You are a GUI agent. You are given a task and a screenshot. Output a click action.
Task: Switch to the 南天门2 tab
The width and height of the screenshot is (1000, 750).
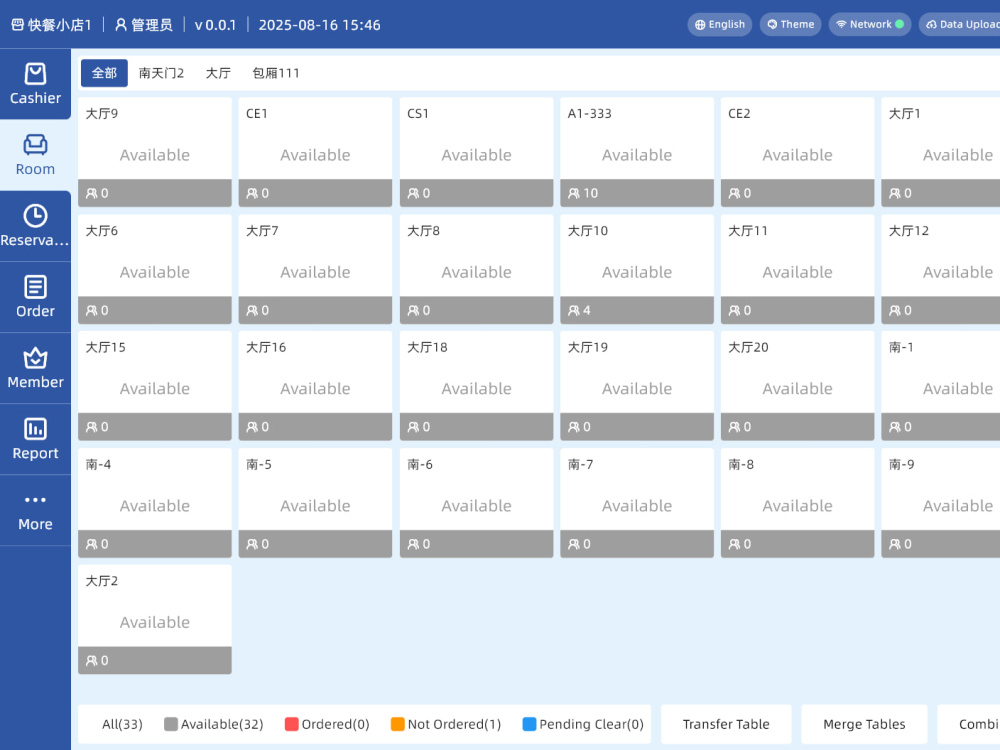pos(161,73)
